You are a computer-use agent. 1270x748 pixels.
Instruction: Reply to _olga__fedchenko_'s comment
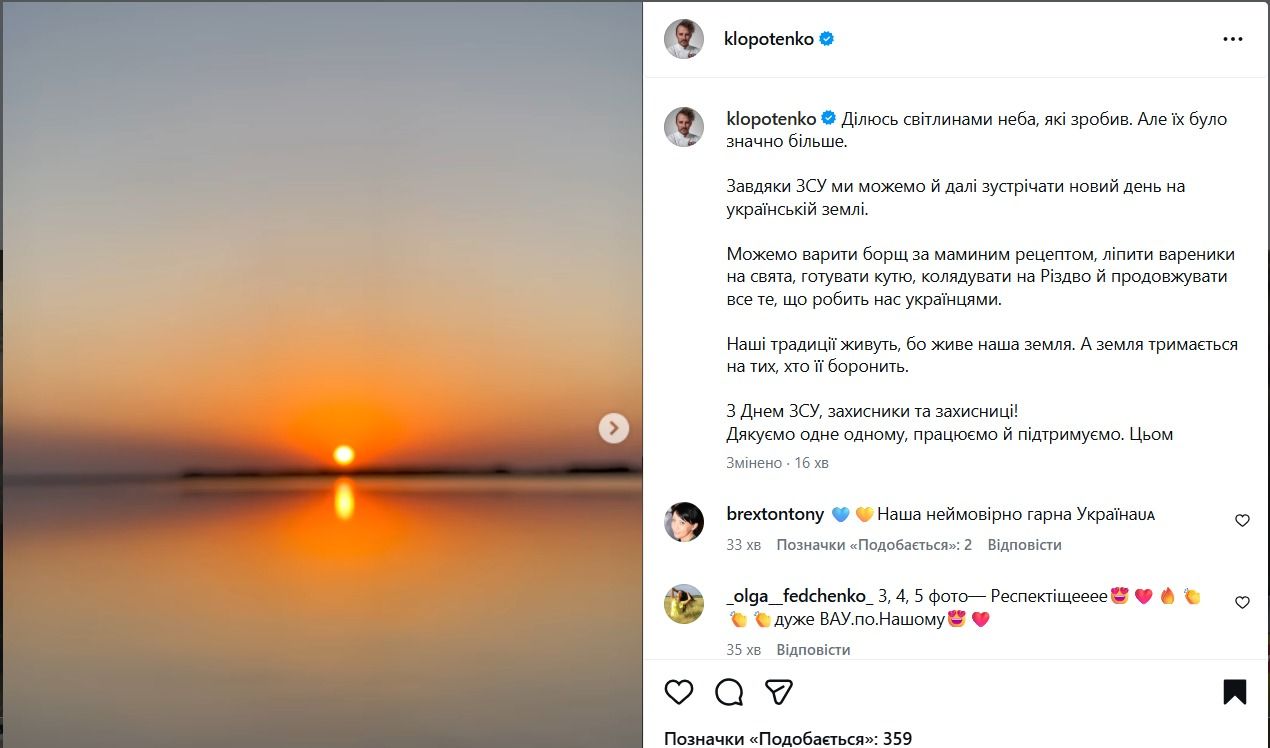(x=813, y=650)
